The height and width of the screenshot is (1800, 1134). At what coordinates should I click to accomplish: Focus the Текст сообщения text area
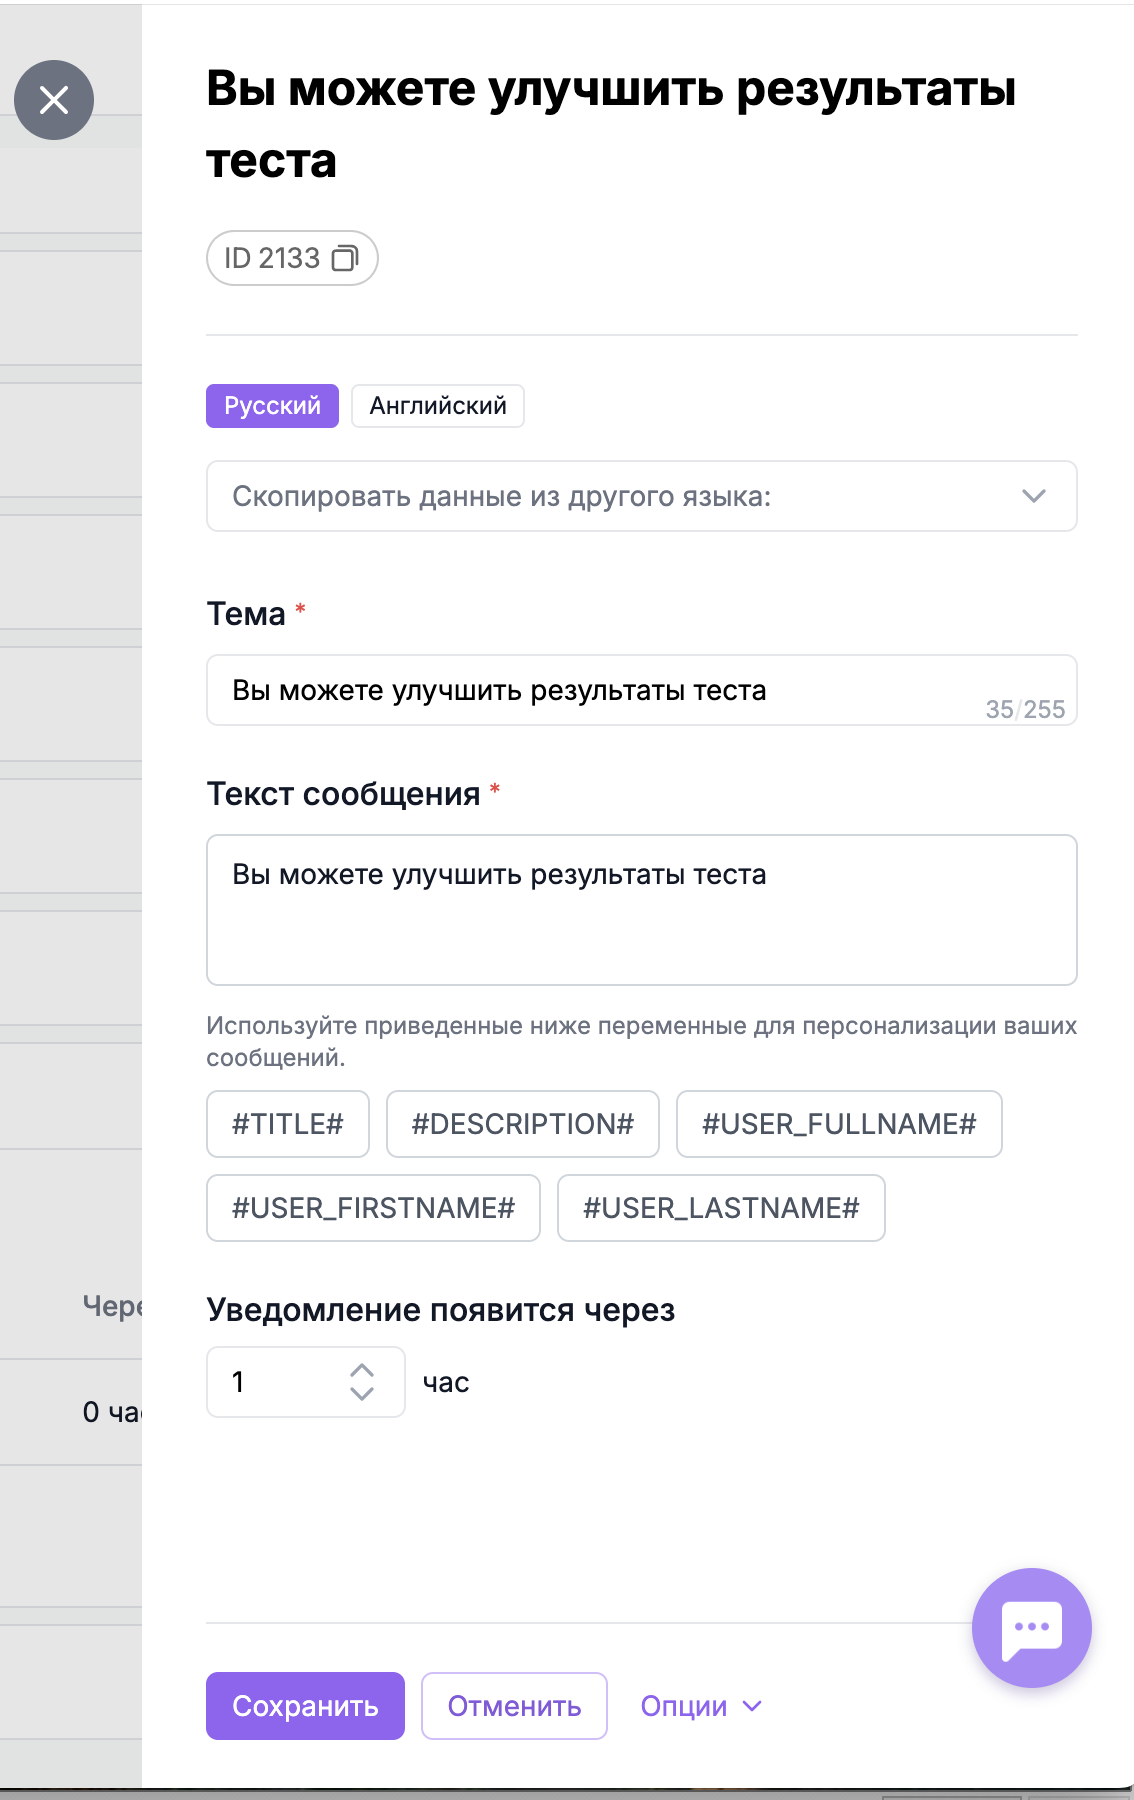(x=642, y=910)
